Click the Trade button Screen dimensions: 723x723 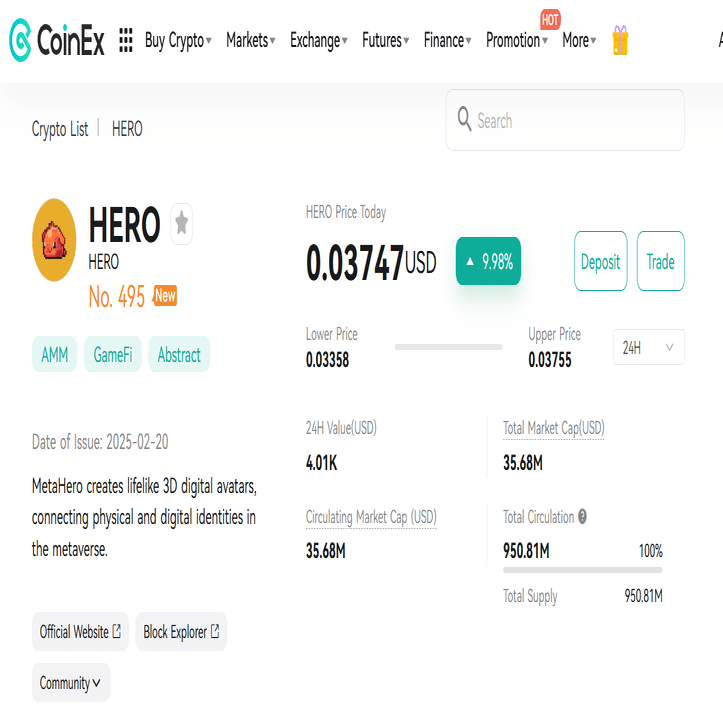660,261
